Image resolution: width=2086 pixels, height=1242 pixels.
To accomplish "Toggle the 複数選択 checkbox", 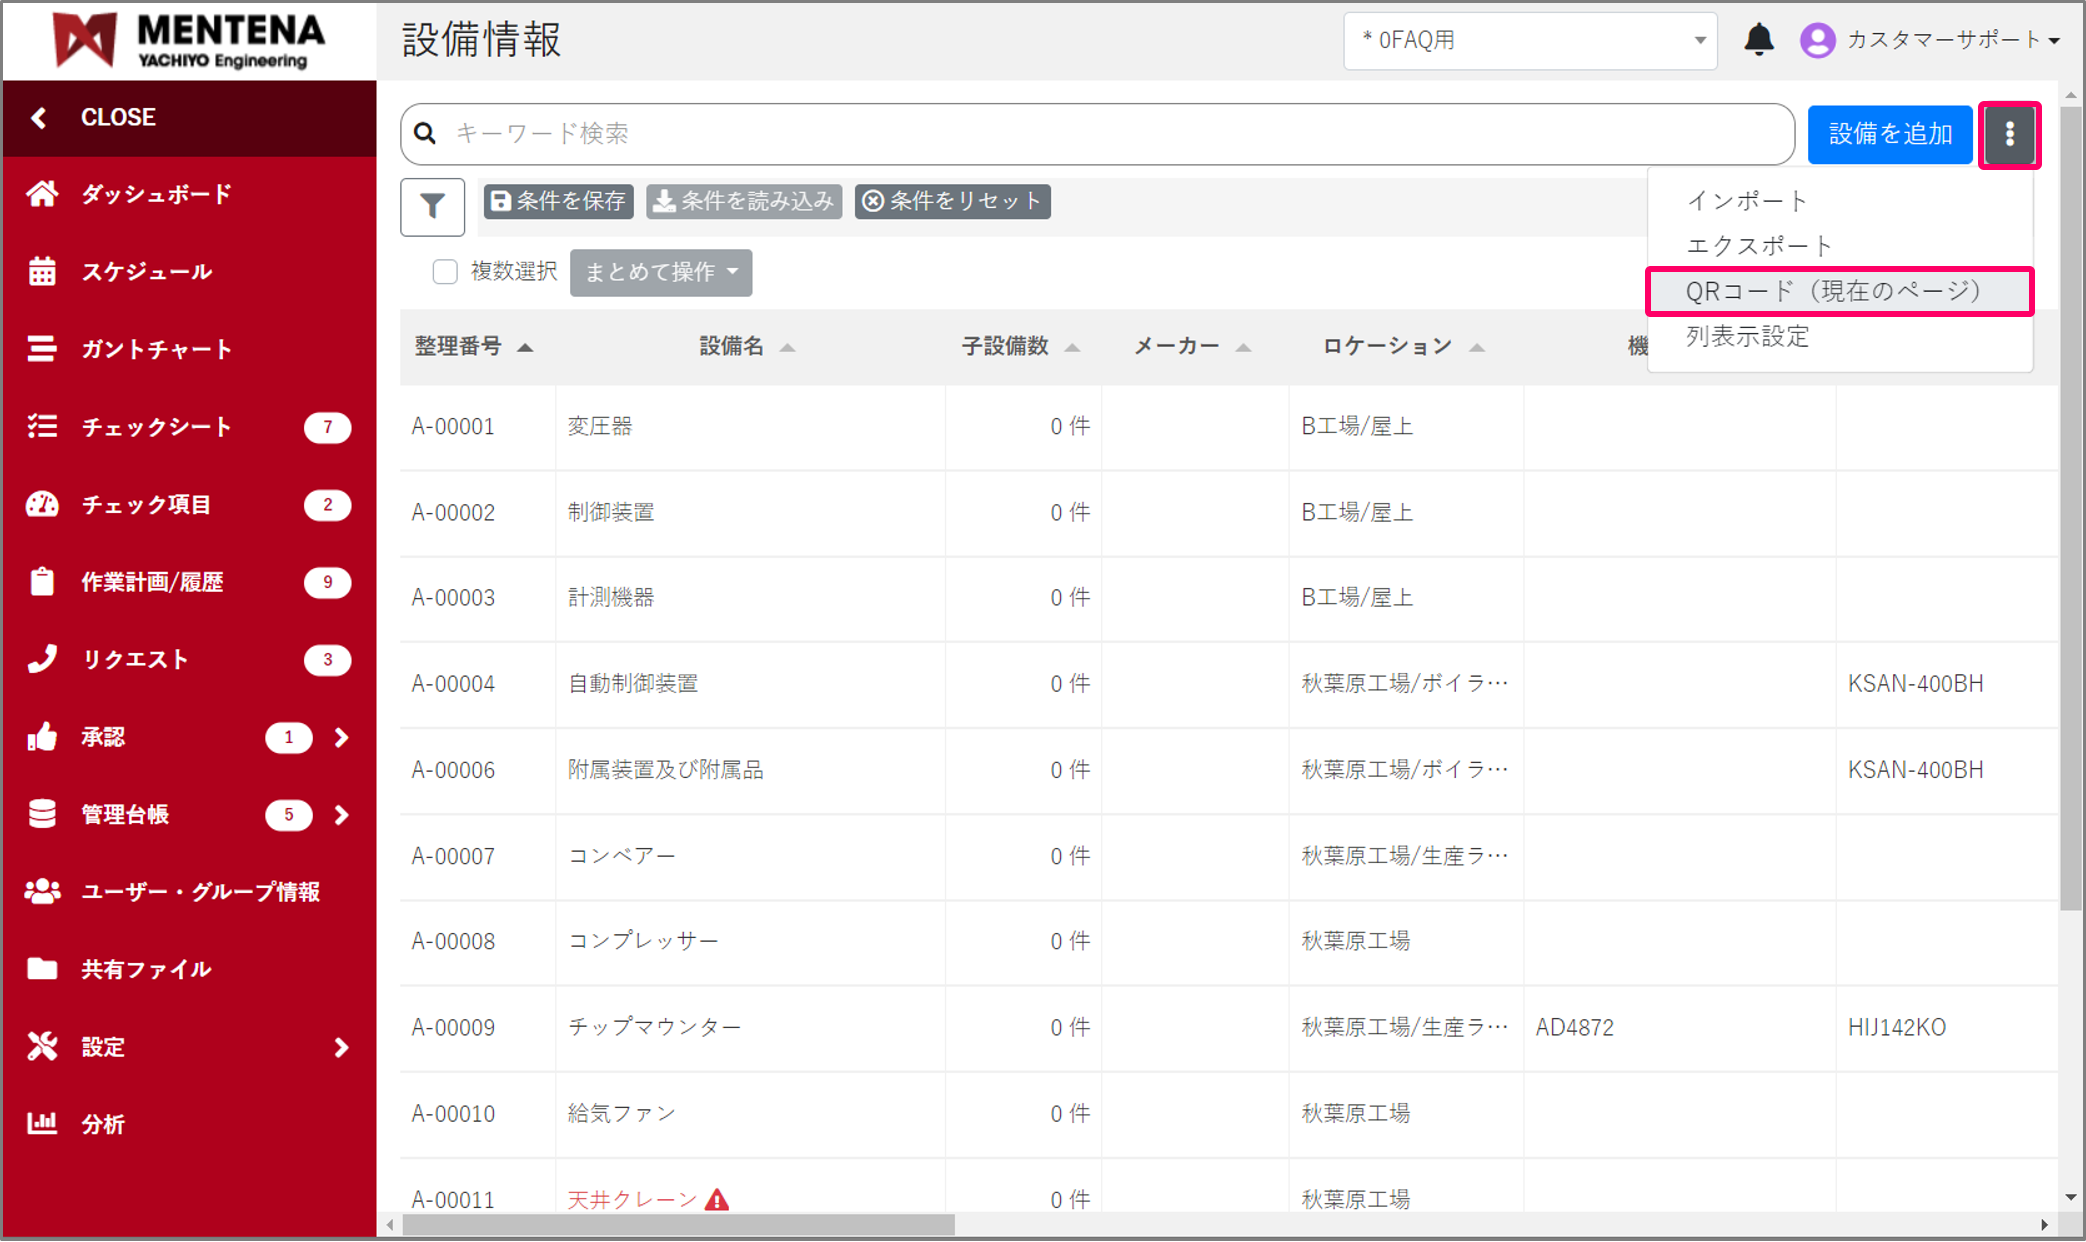I will pyautogui.click(x=445, y=272).
